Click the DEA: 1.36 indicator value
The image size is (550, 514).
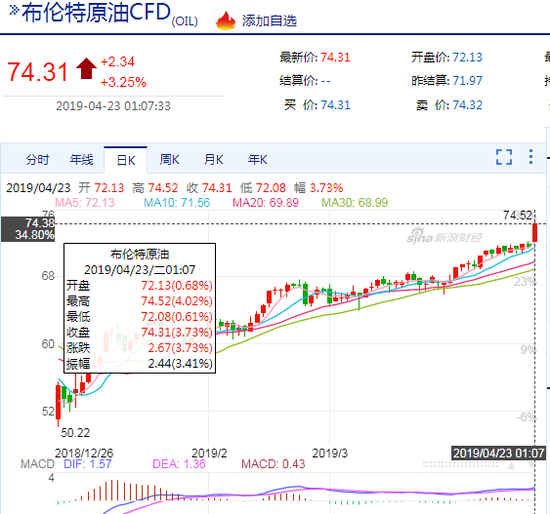(x=179, y=464)
